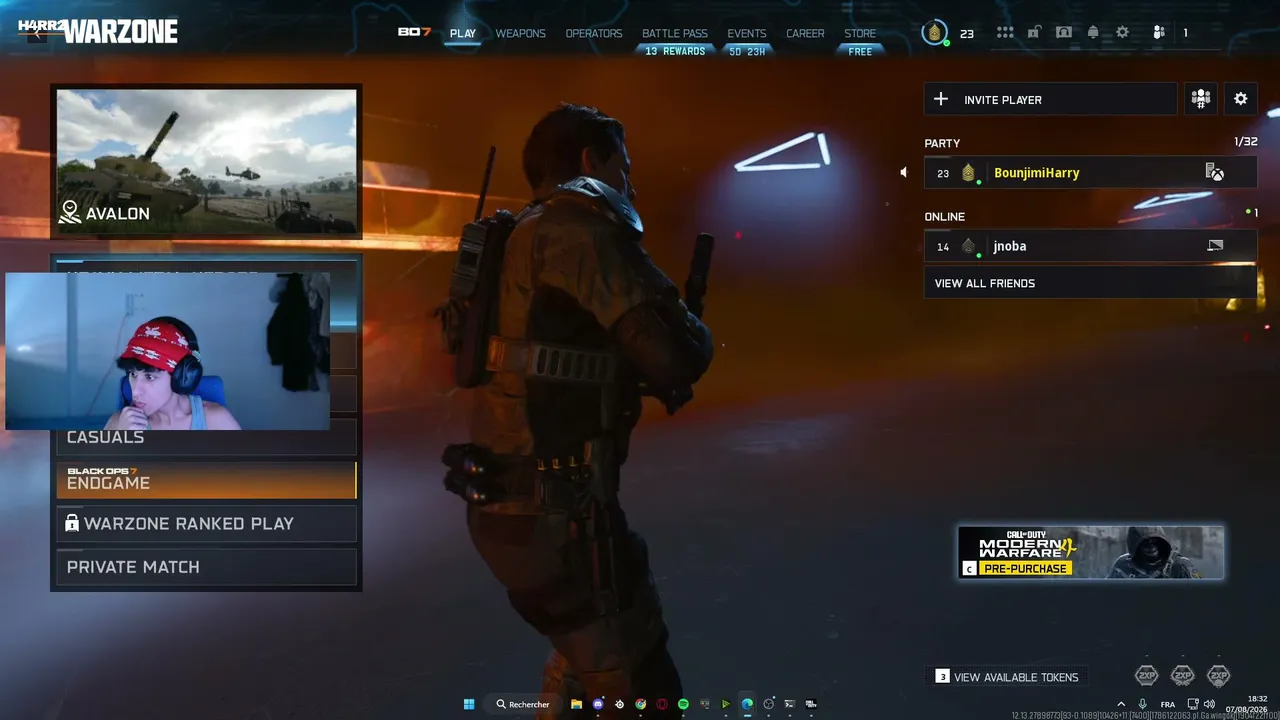Screen dimensions: 1280x720
Task: Select the last 2XP token icon
Action: (1218, 676)
